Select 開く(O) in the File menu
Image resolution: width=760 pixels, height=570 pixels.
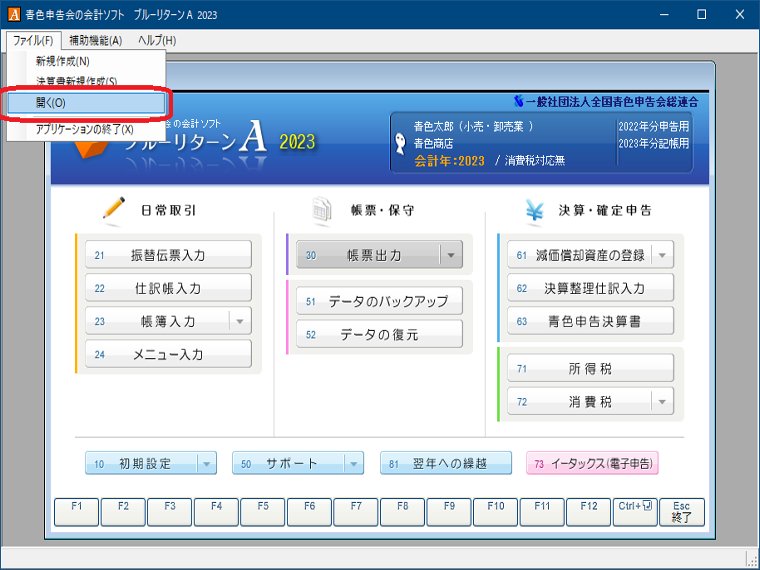coord(87,103)
